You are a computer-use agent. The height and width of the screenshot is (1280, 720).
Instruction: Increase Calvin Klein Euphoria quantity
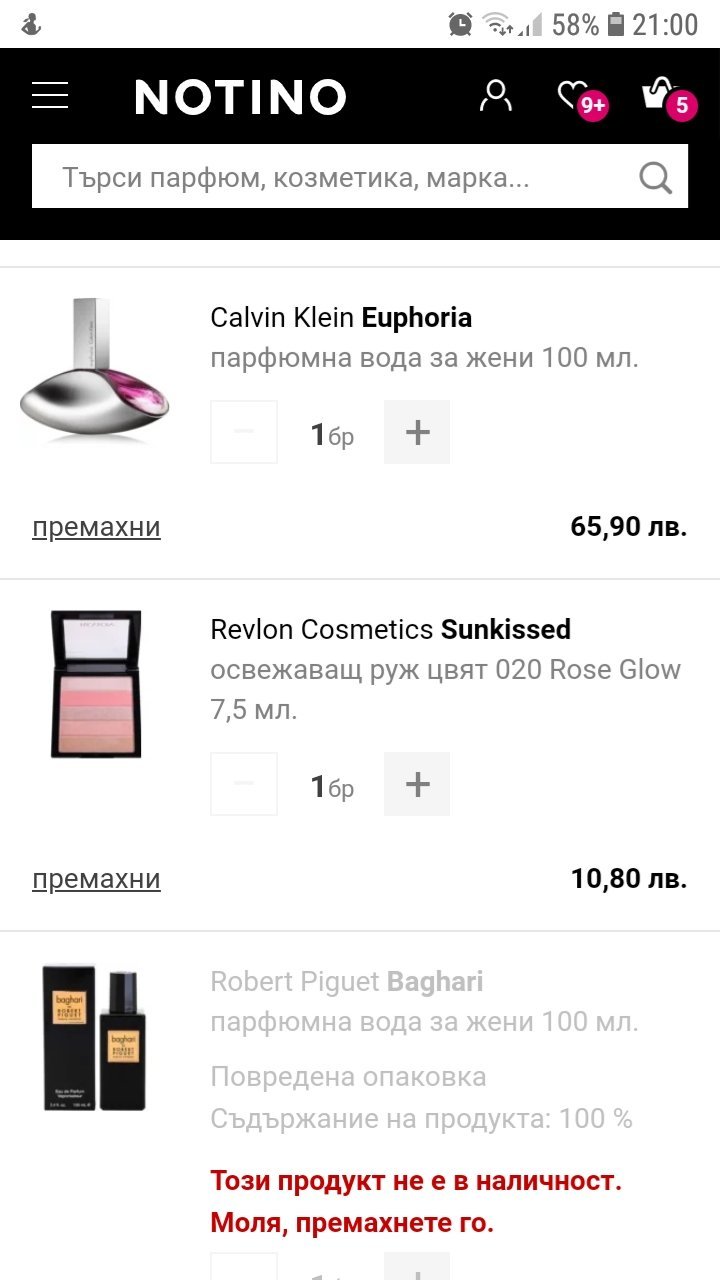tap(417, 432)
